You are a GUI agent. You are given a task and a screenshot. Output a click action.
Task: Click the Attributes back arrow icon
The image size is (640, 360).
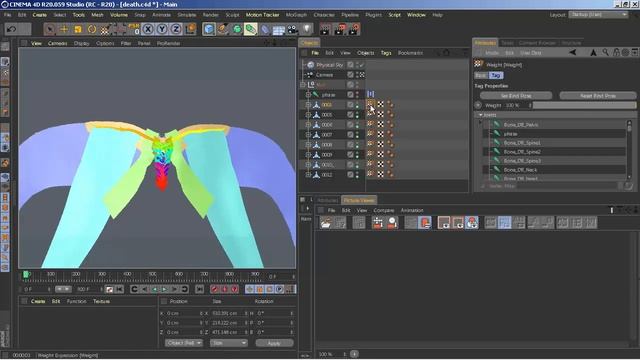pyautogui.click(x=573, y=52)
